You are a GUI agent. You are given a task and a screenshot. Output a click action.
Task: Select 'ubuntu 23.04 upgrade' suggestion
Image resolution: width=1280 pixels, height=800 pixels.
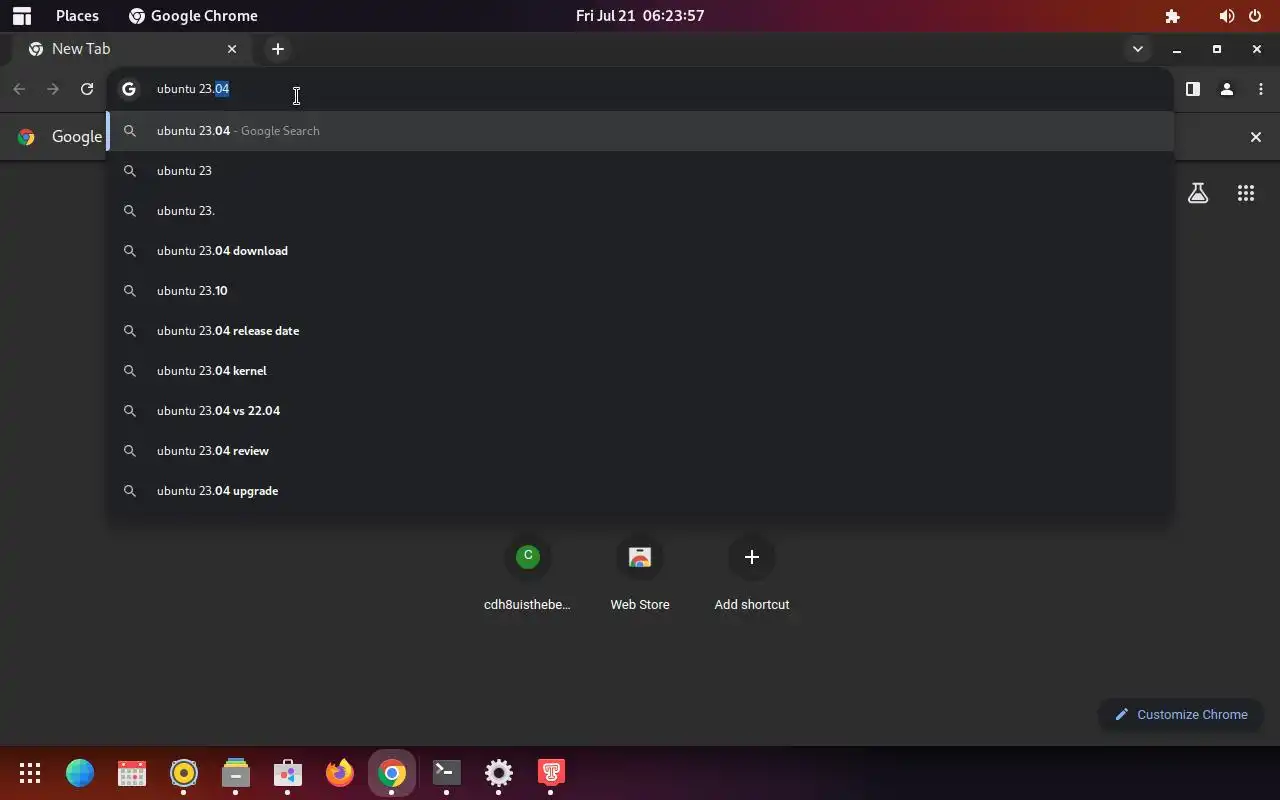(x=640, y=491)
